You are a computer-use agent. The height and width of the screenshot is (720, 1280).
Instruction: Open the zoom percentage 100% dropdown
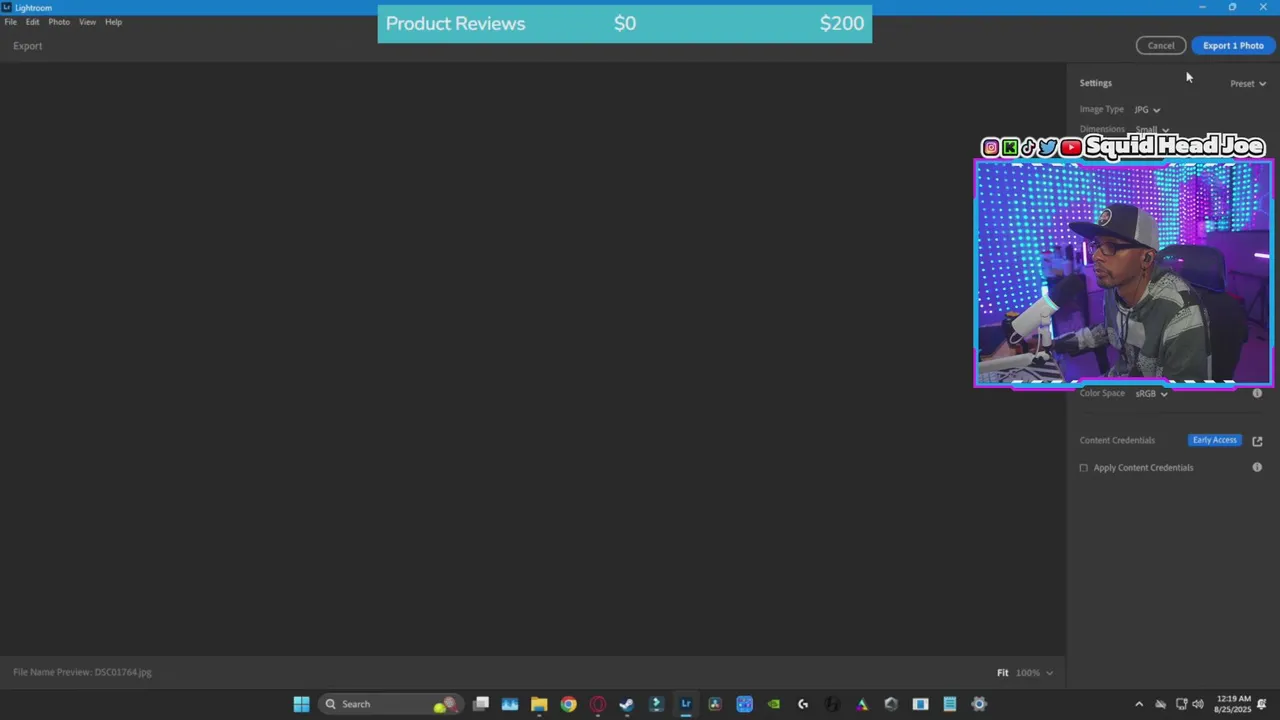coord(1034,673)
